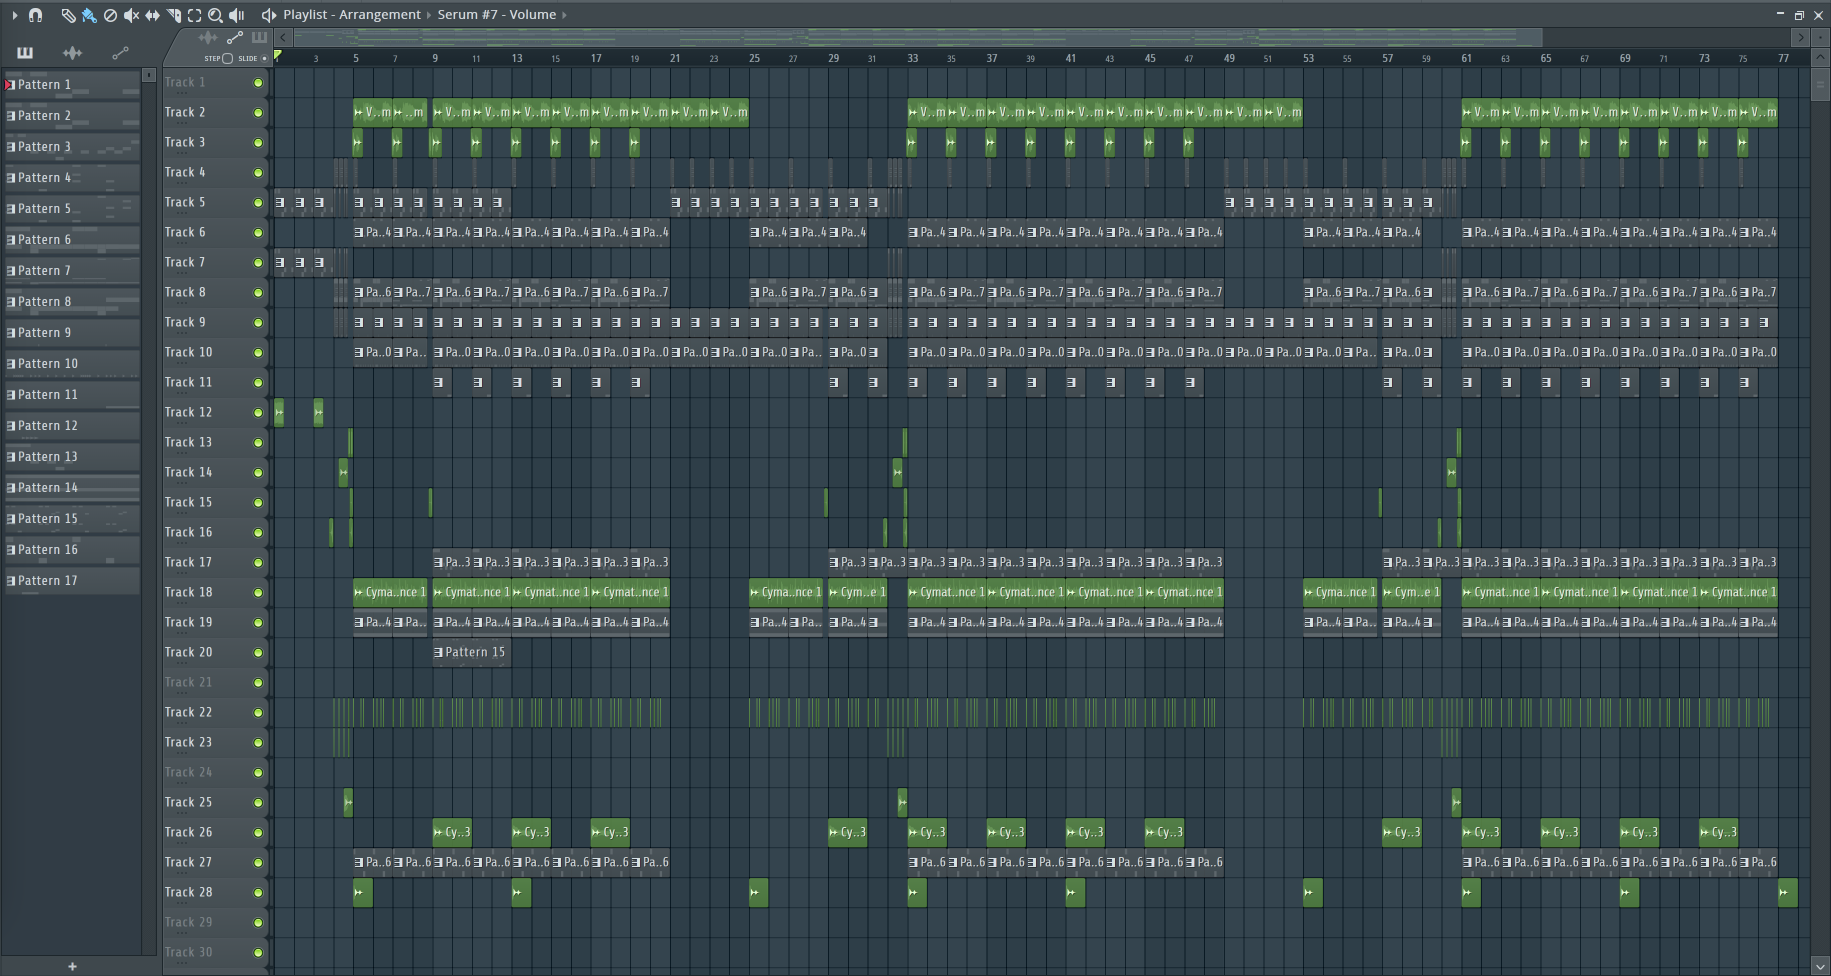
Task: Select the Mute tool
Action: coord(131,15)
